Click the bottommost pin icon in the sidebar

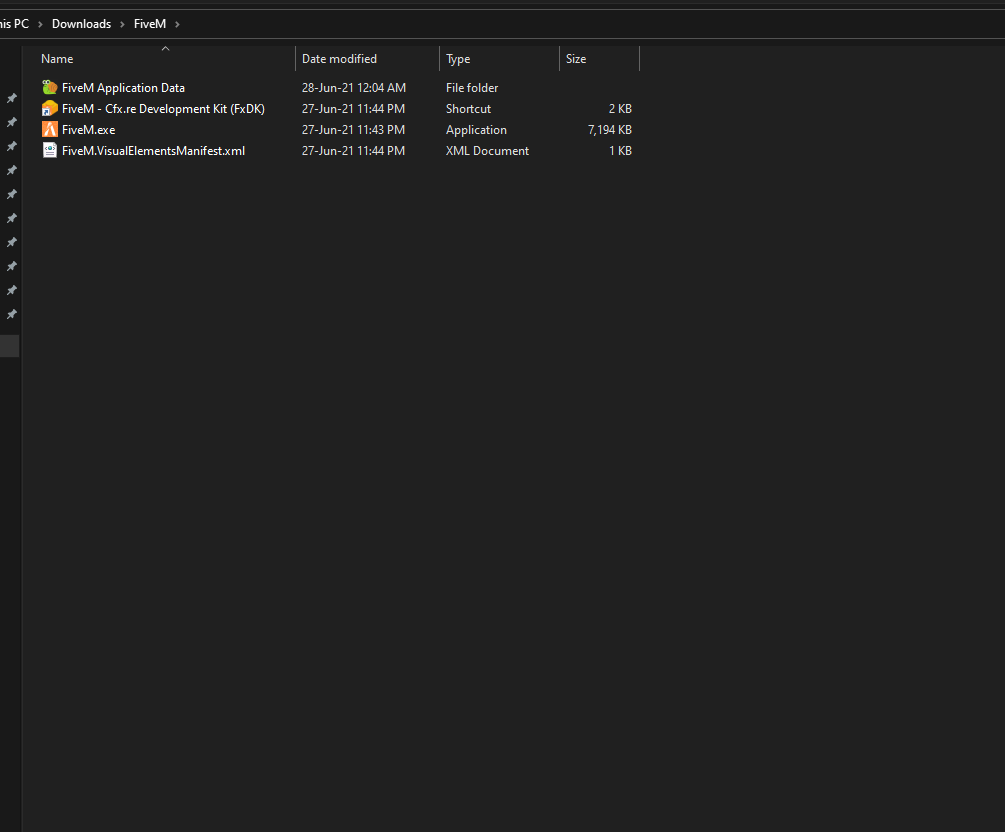(11, 314)
